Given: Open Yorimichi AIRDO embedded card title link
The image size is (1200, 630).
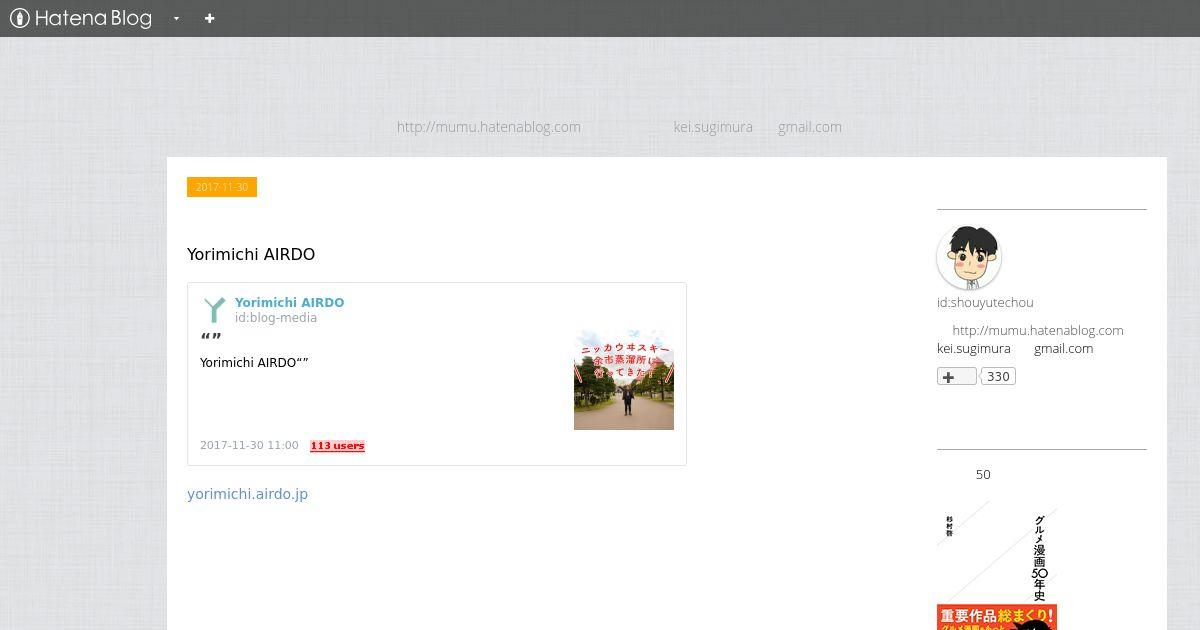Looking at the screenshot, I should tap(289, 302).
